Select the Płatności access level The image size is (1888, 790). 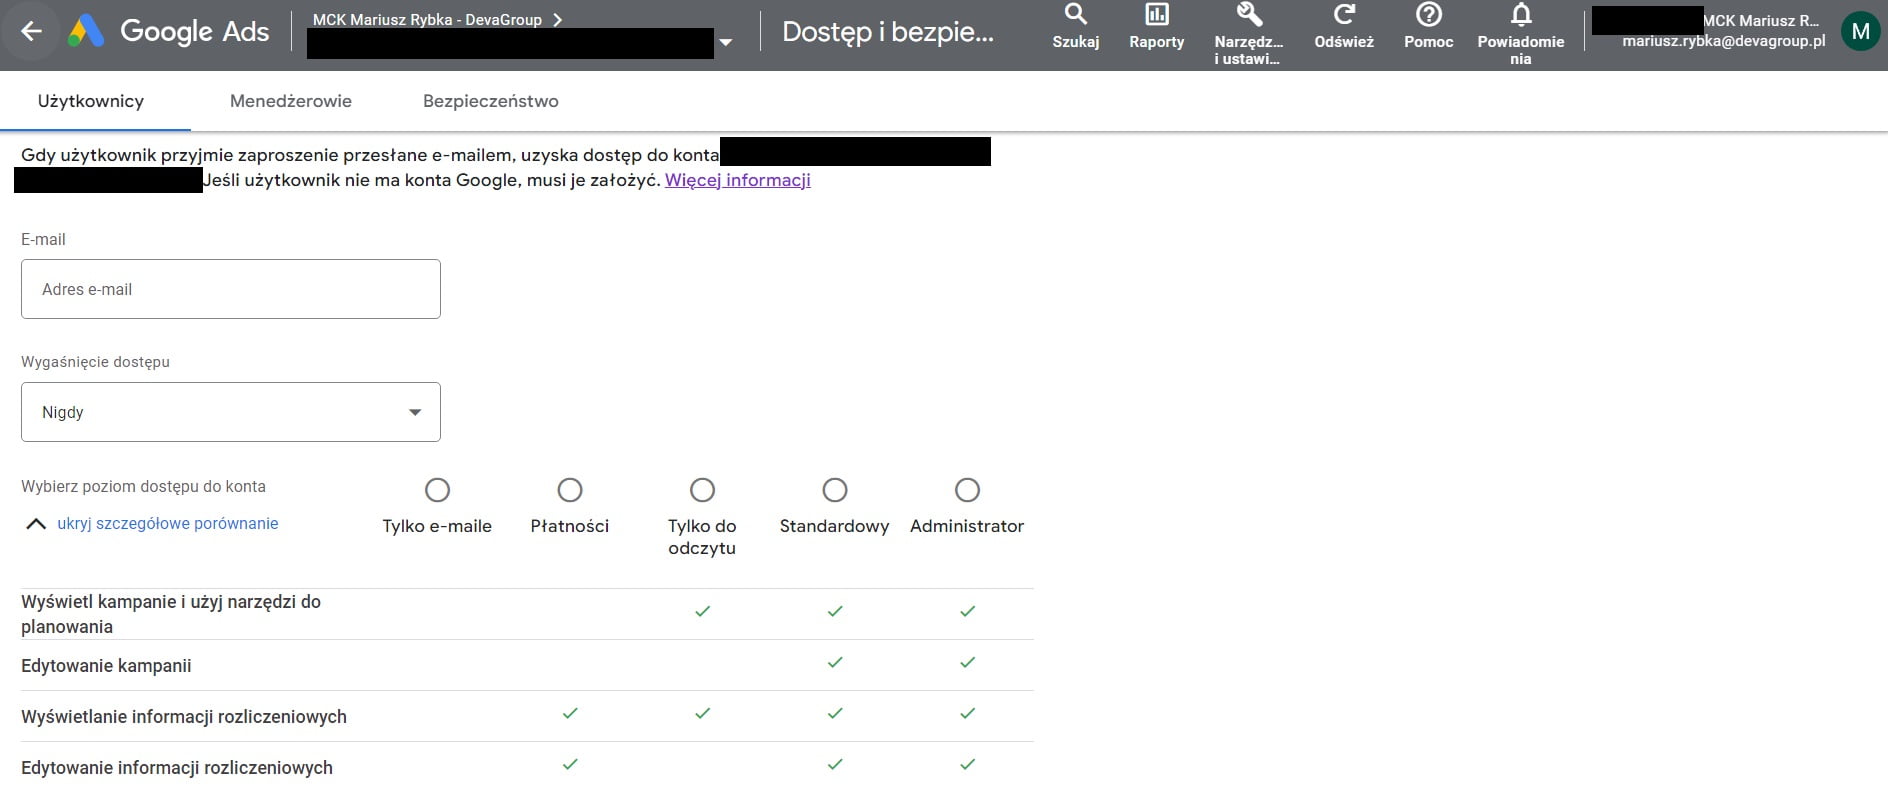(570, 490)
